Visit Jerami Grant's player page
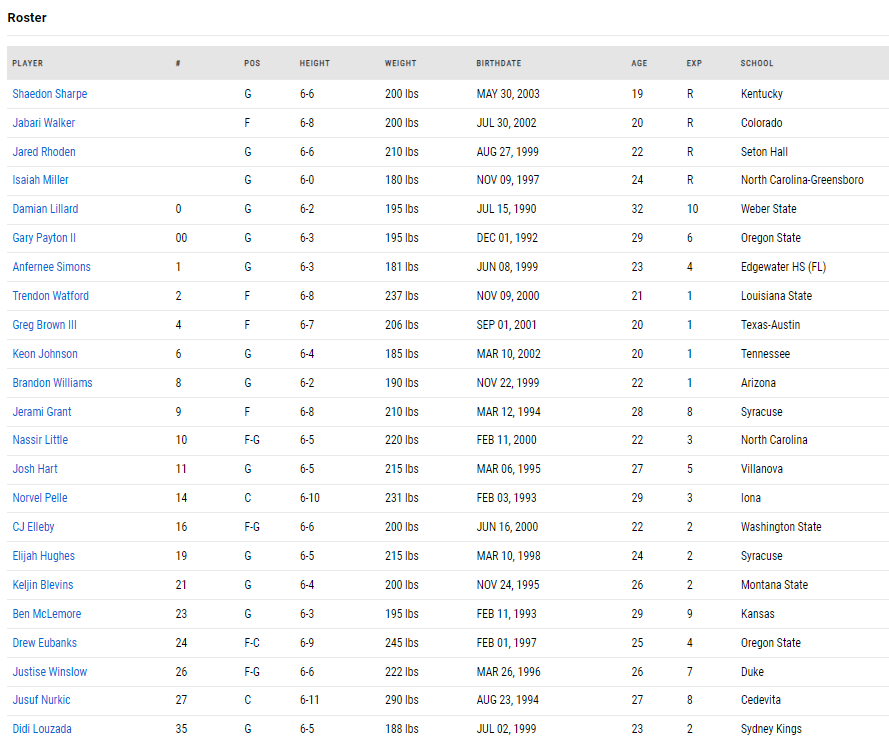Image resolution: width=889 pixels, height=743 pixels. (42, 412)
